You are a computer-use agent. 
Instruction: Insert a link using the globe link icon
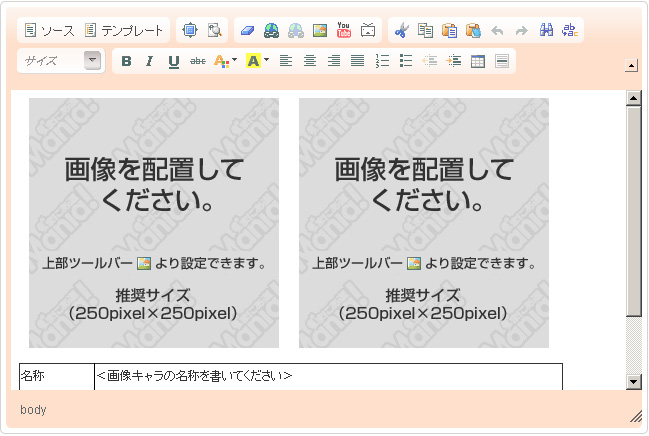271,31
